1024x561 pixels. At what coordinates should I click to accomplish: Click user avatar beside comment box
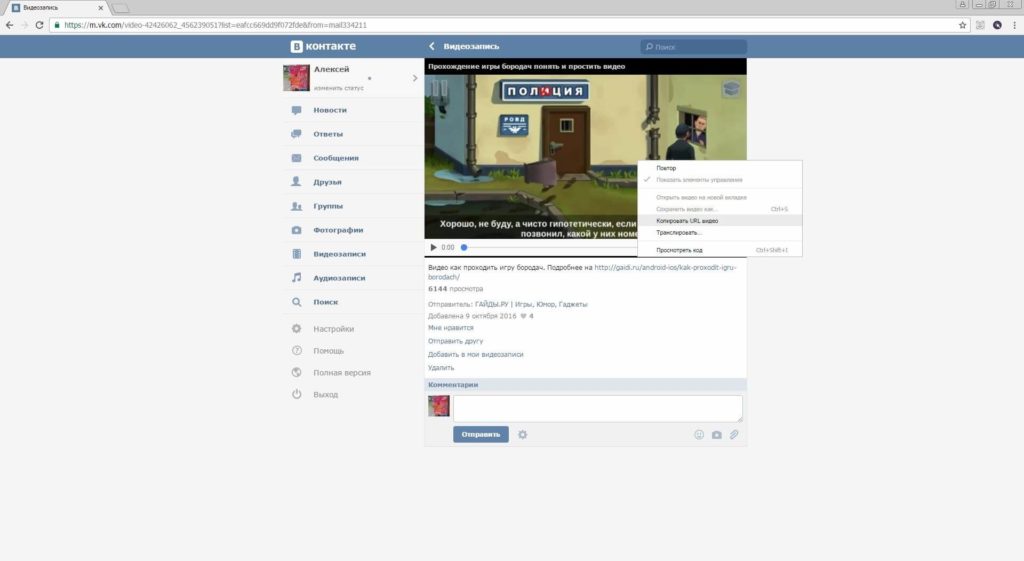click(439, 406)
